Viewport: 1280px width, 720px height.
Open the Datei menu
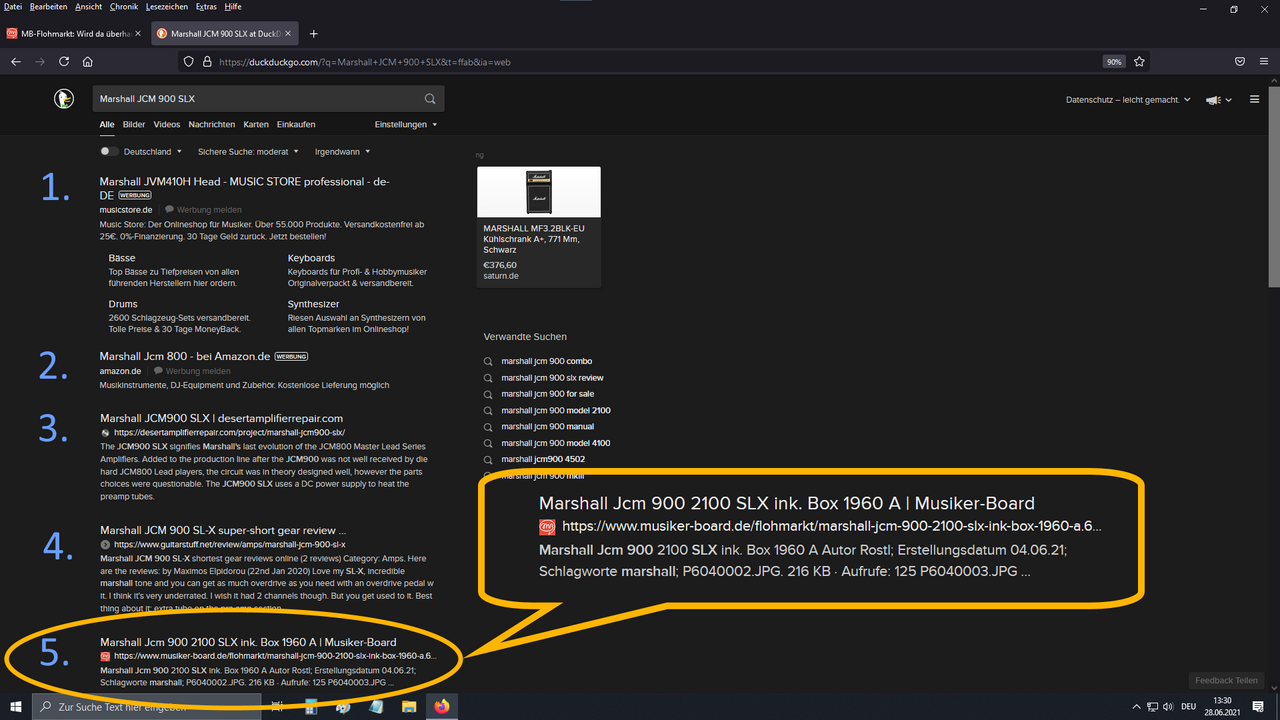click(13, 6)
